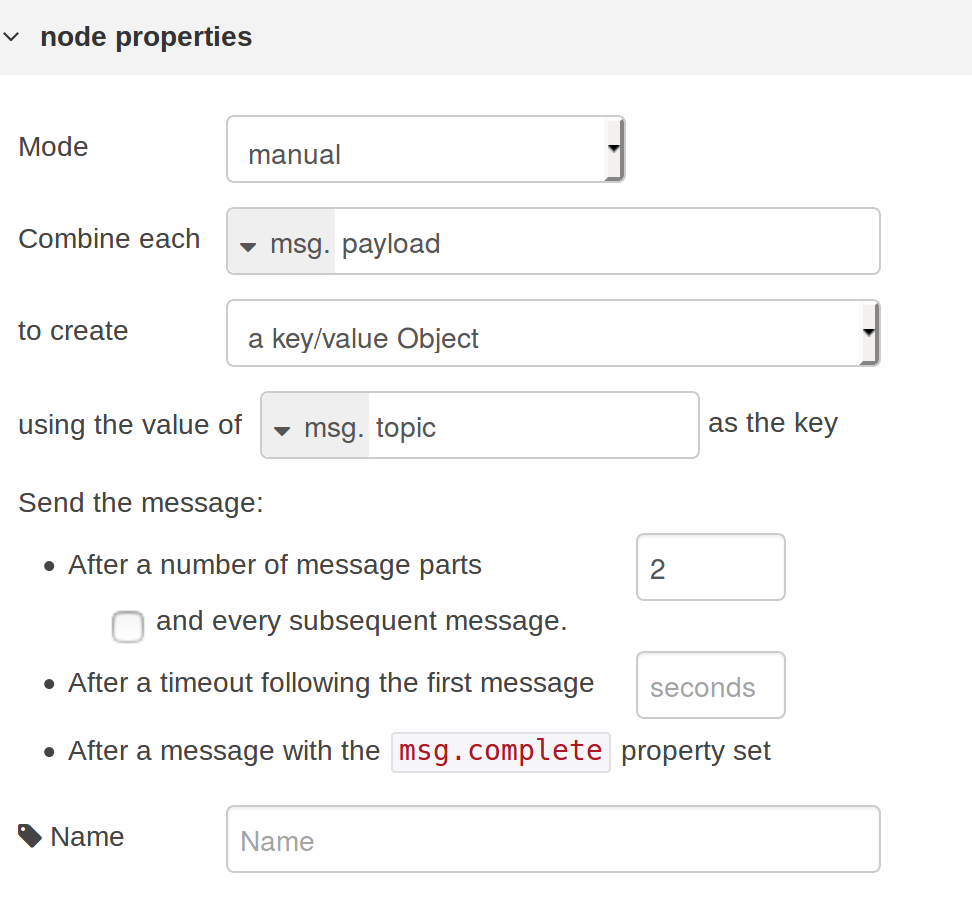Click the 'node properties' heading text
This screenshot has height=922, width=972.
point(146,37)
